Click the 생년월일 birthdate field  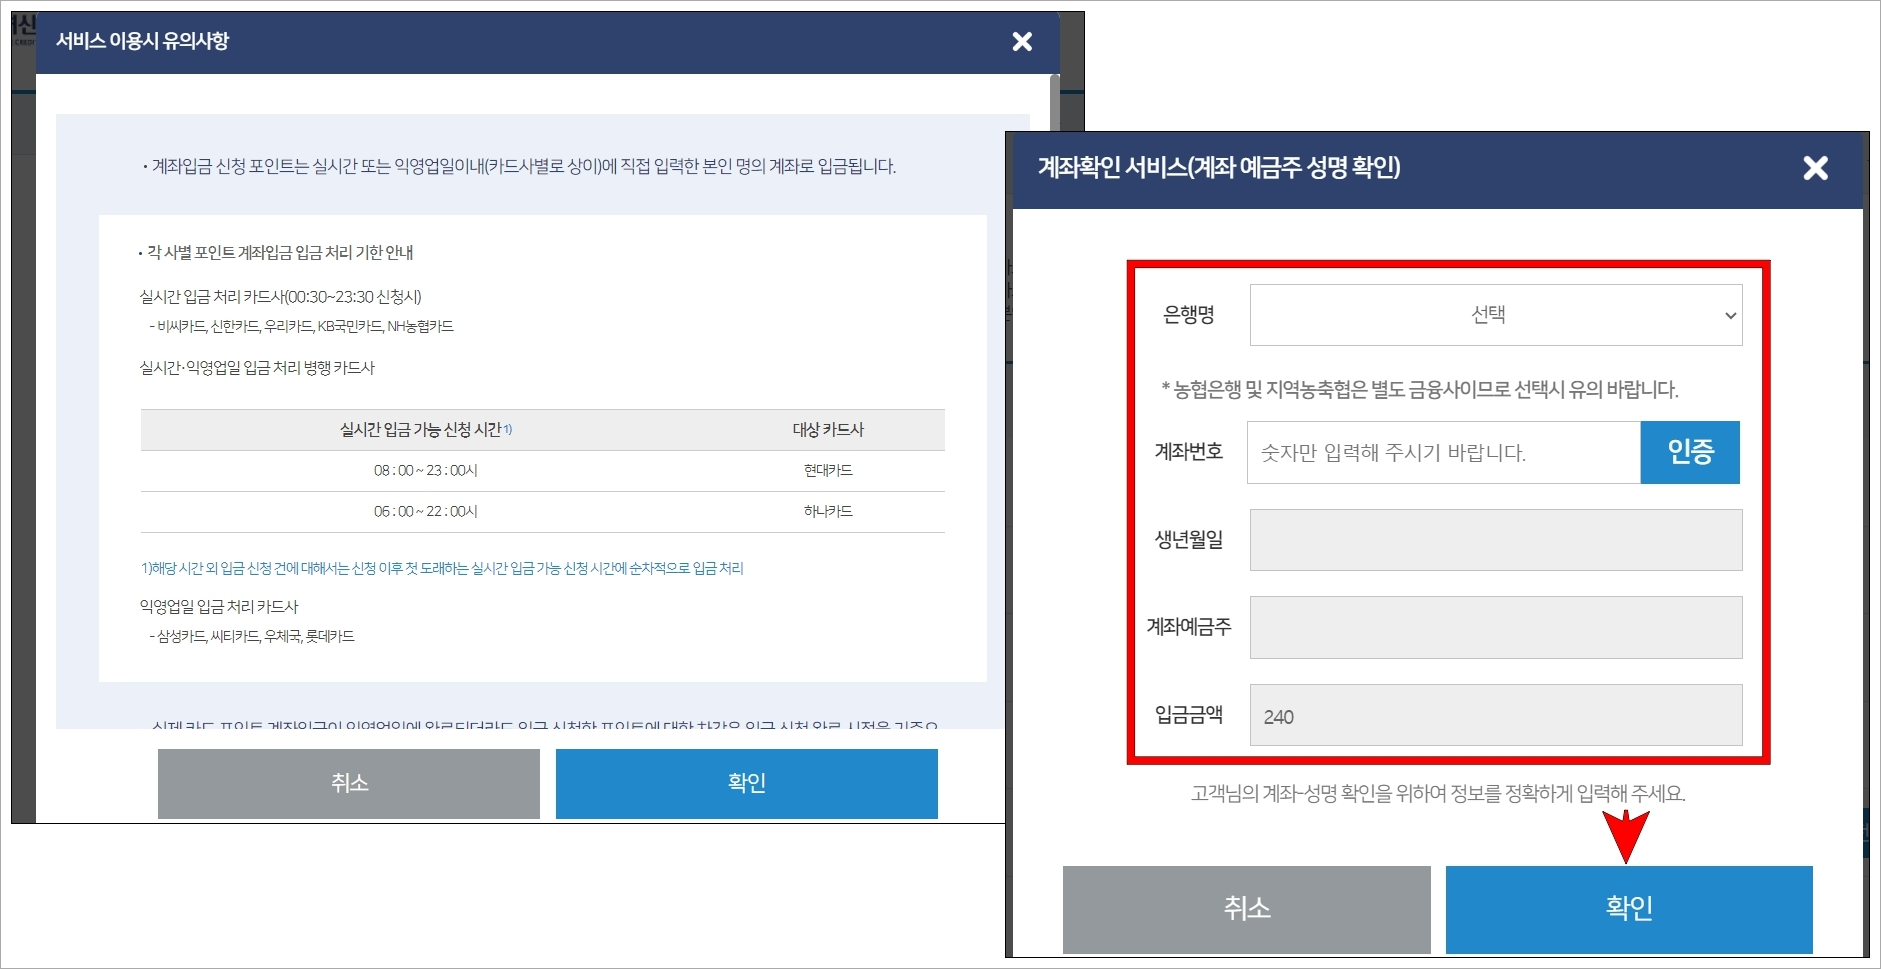(x=1494, y=540)
